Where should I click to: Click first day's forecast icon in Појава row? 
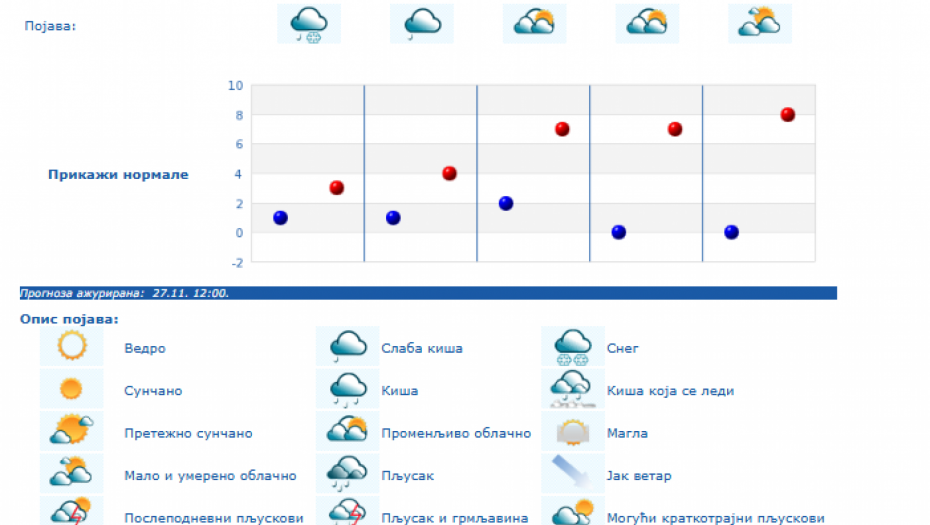point(309,24)
